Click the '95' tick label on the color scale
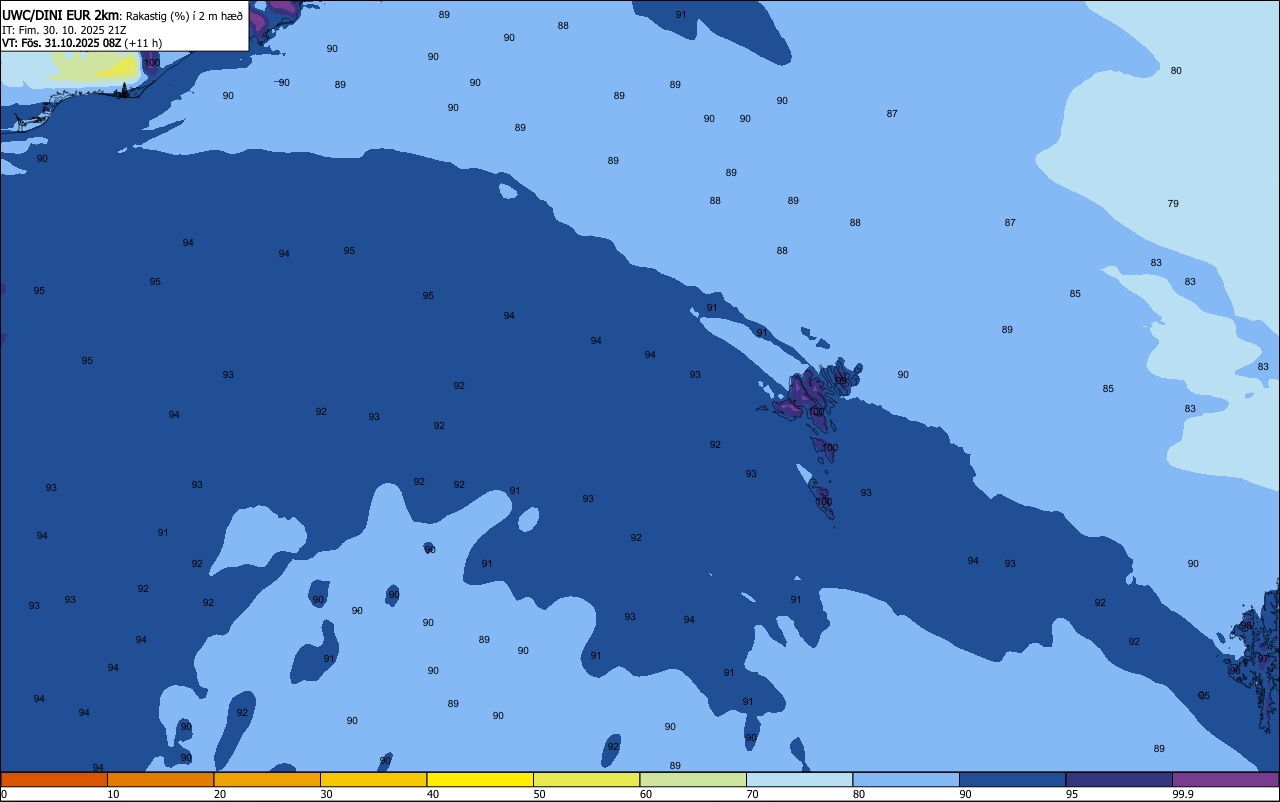Viewport: 1280px width, 802px height. (x=1072, y=794)
